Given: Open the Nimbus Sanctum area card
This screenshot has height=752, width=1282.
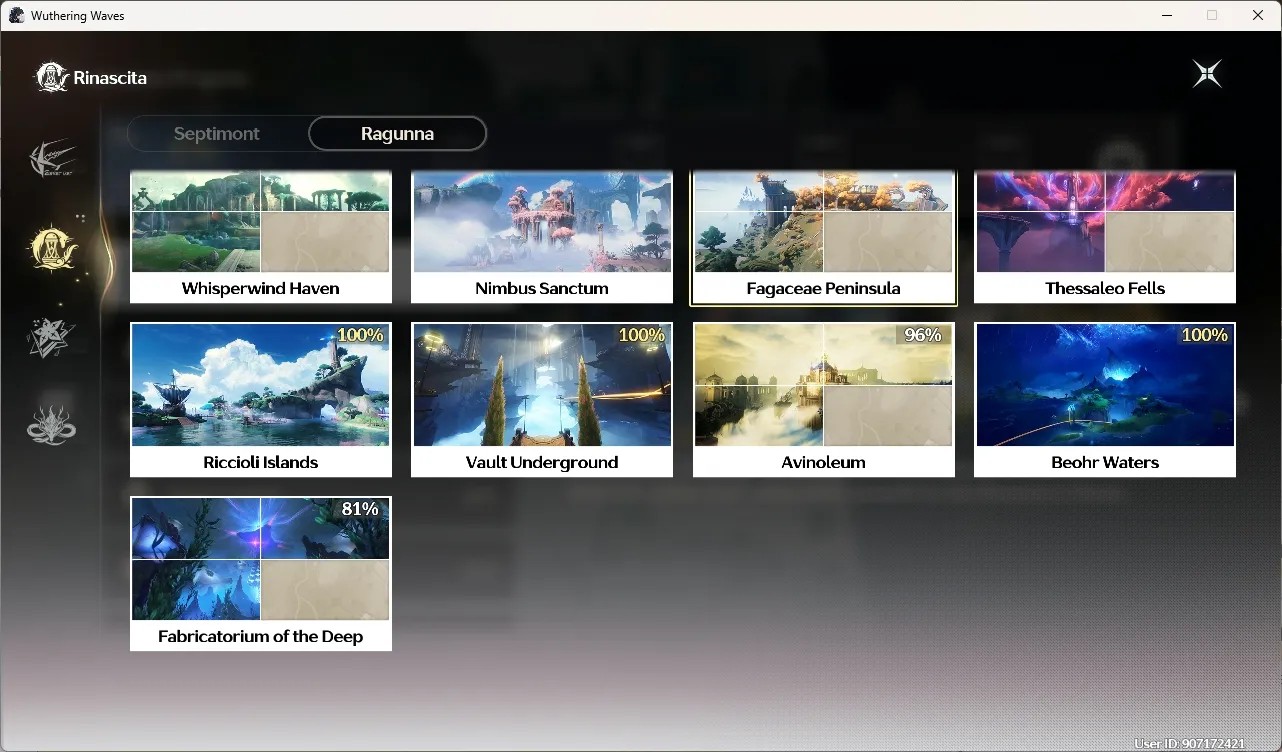Looking at the screenshot, I should tap(542, 237).
